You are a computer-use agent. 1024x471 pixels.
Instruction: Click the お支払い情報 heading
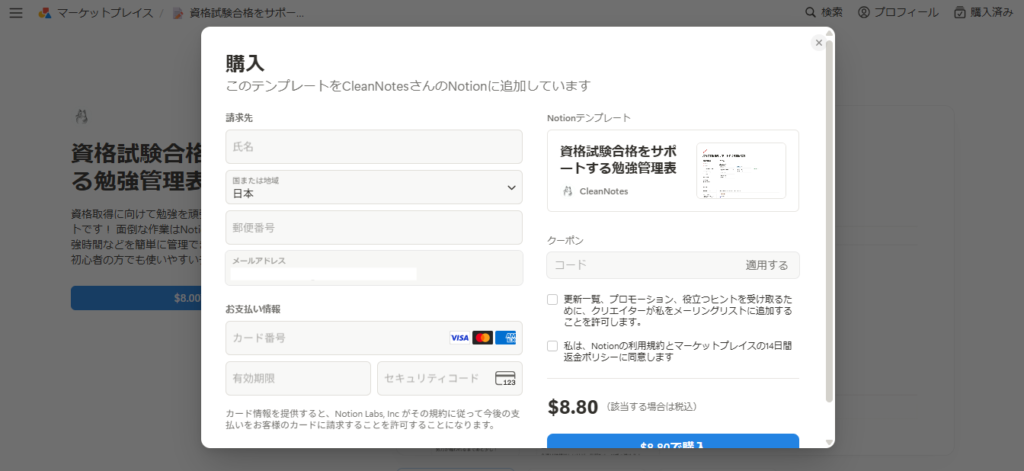tap(253, 309)
